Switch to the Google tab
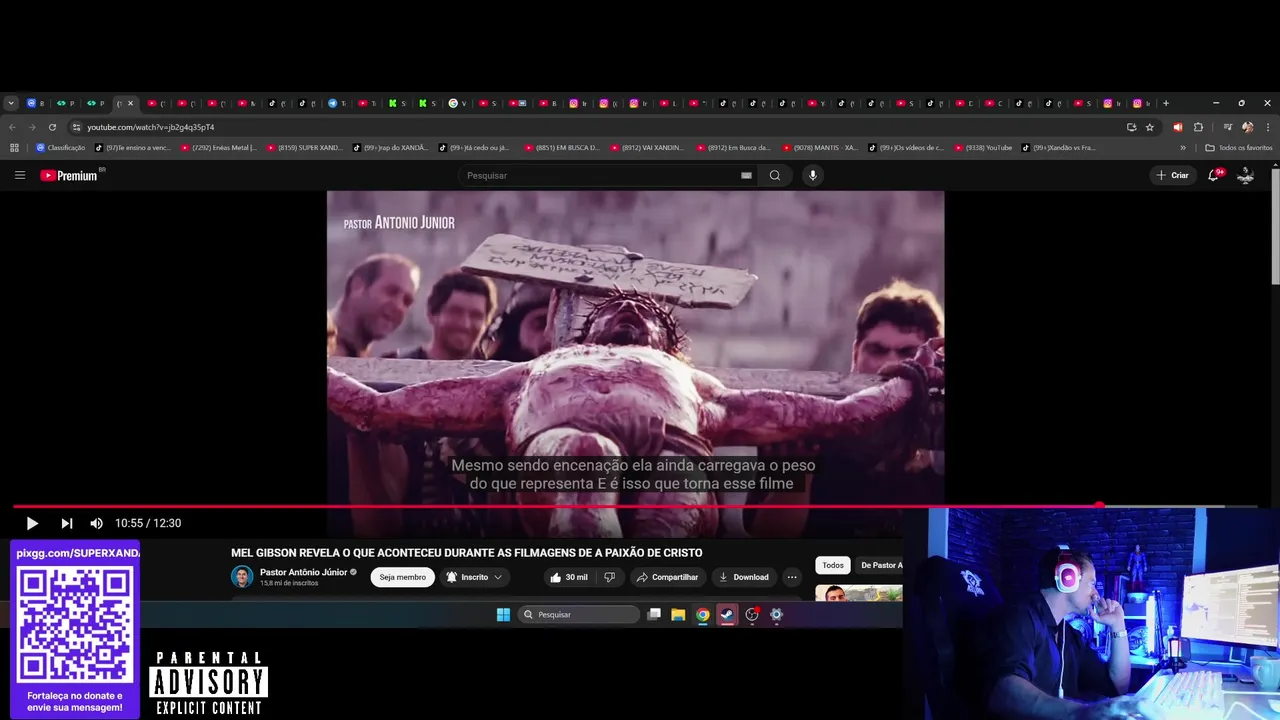 pos(458,103)
